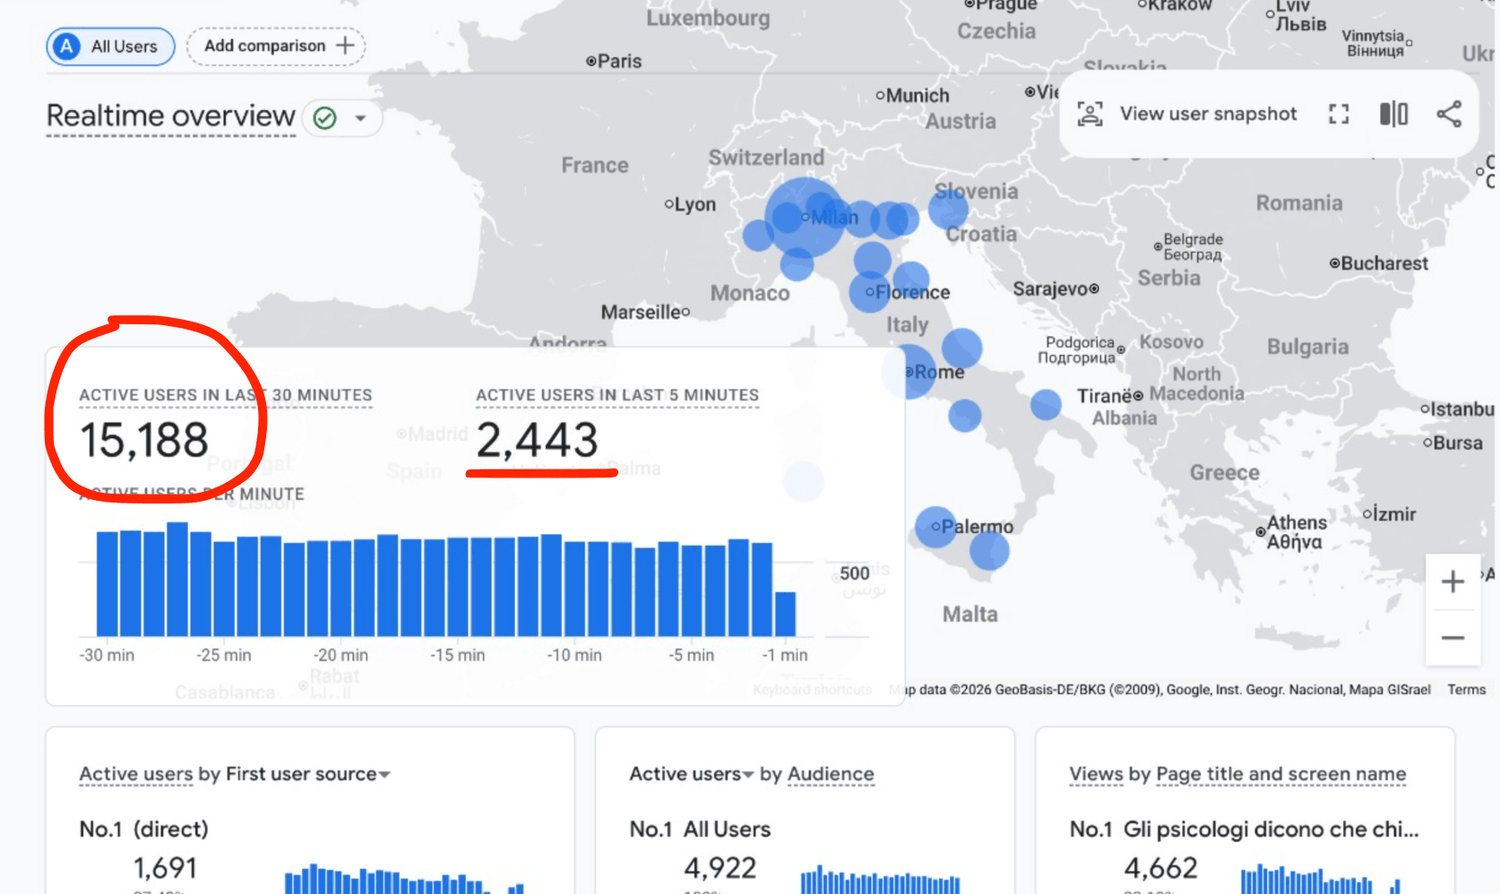Click the All Users segment chip

(x=110, y=47)
